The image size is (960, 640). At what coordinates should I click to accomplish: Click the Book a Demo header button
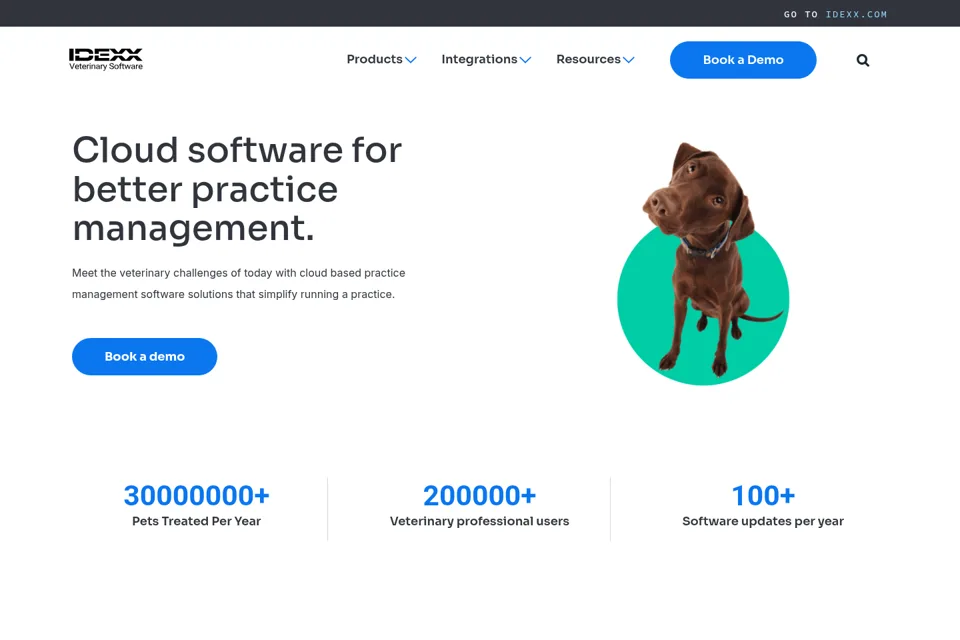coord(743,60)
